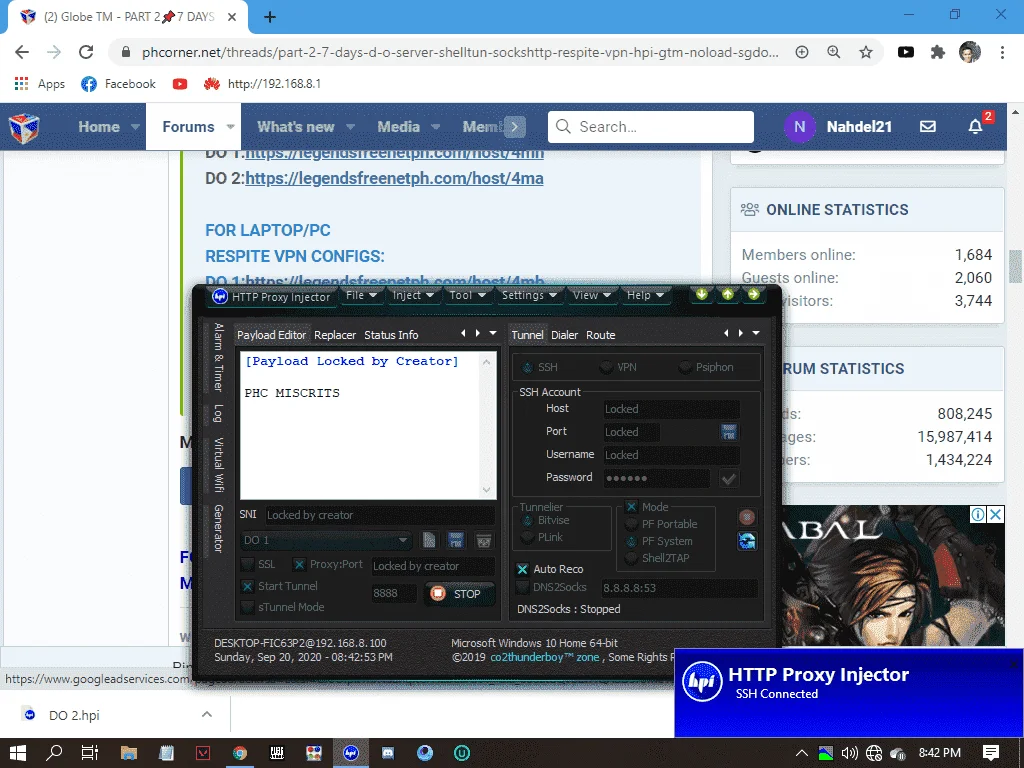Click the save icon next to SSH Port
Image resolution: width=1024 pixels, height=768 pixels.
point(729,432)
